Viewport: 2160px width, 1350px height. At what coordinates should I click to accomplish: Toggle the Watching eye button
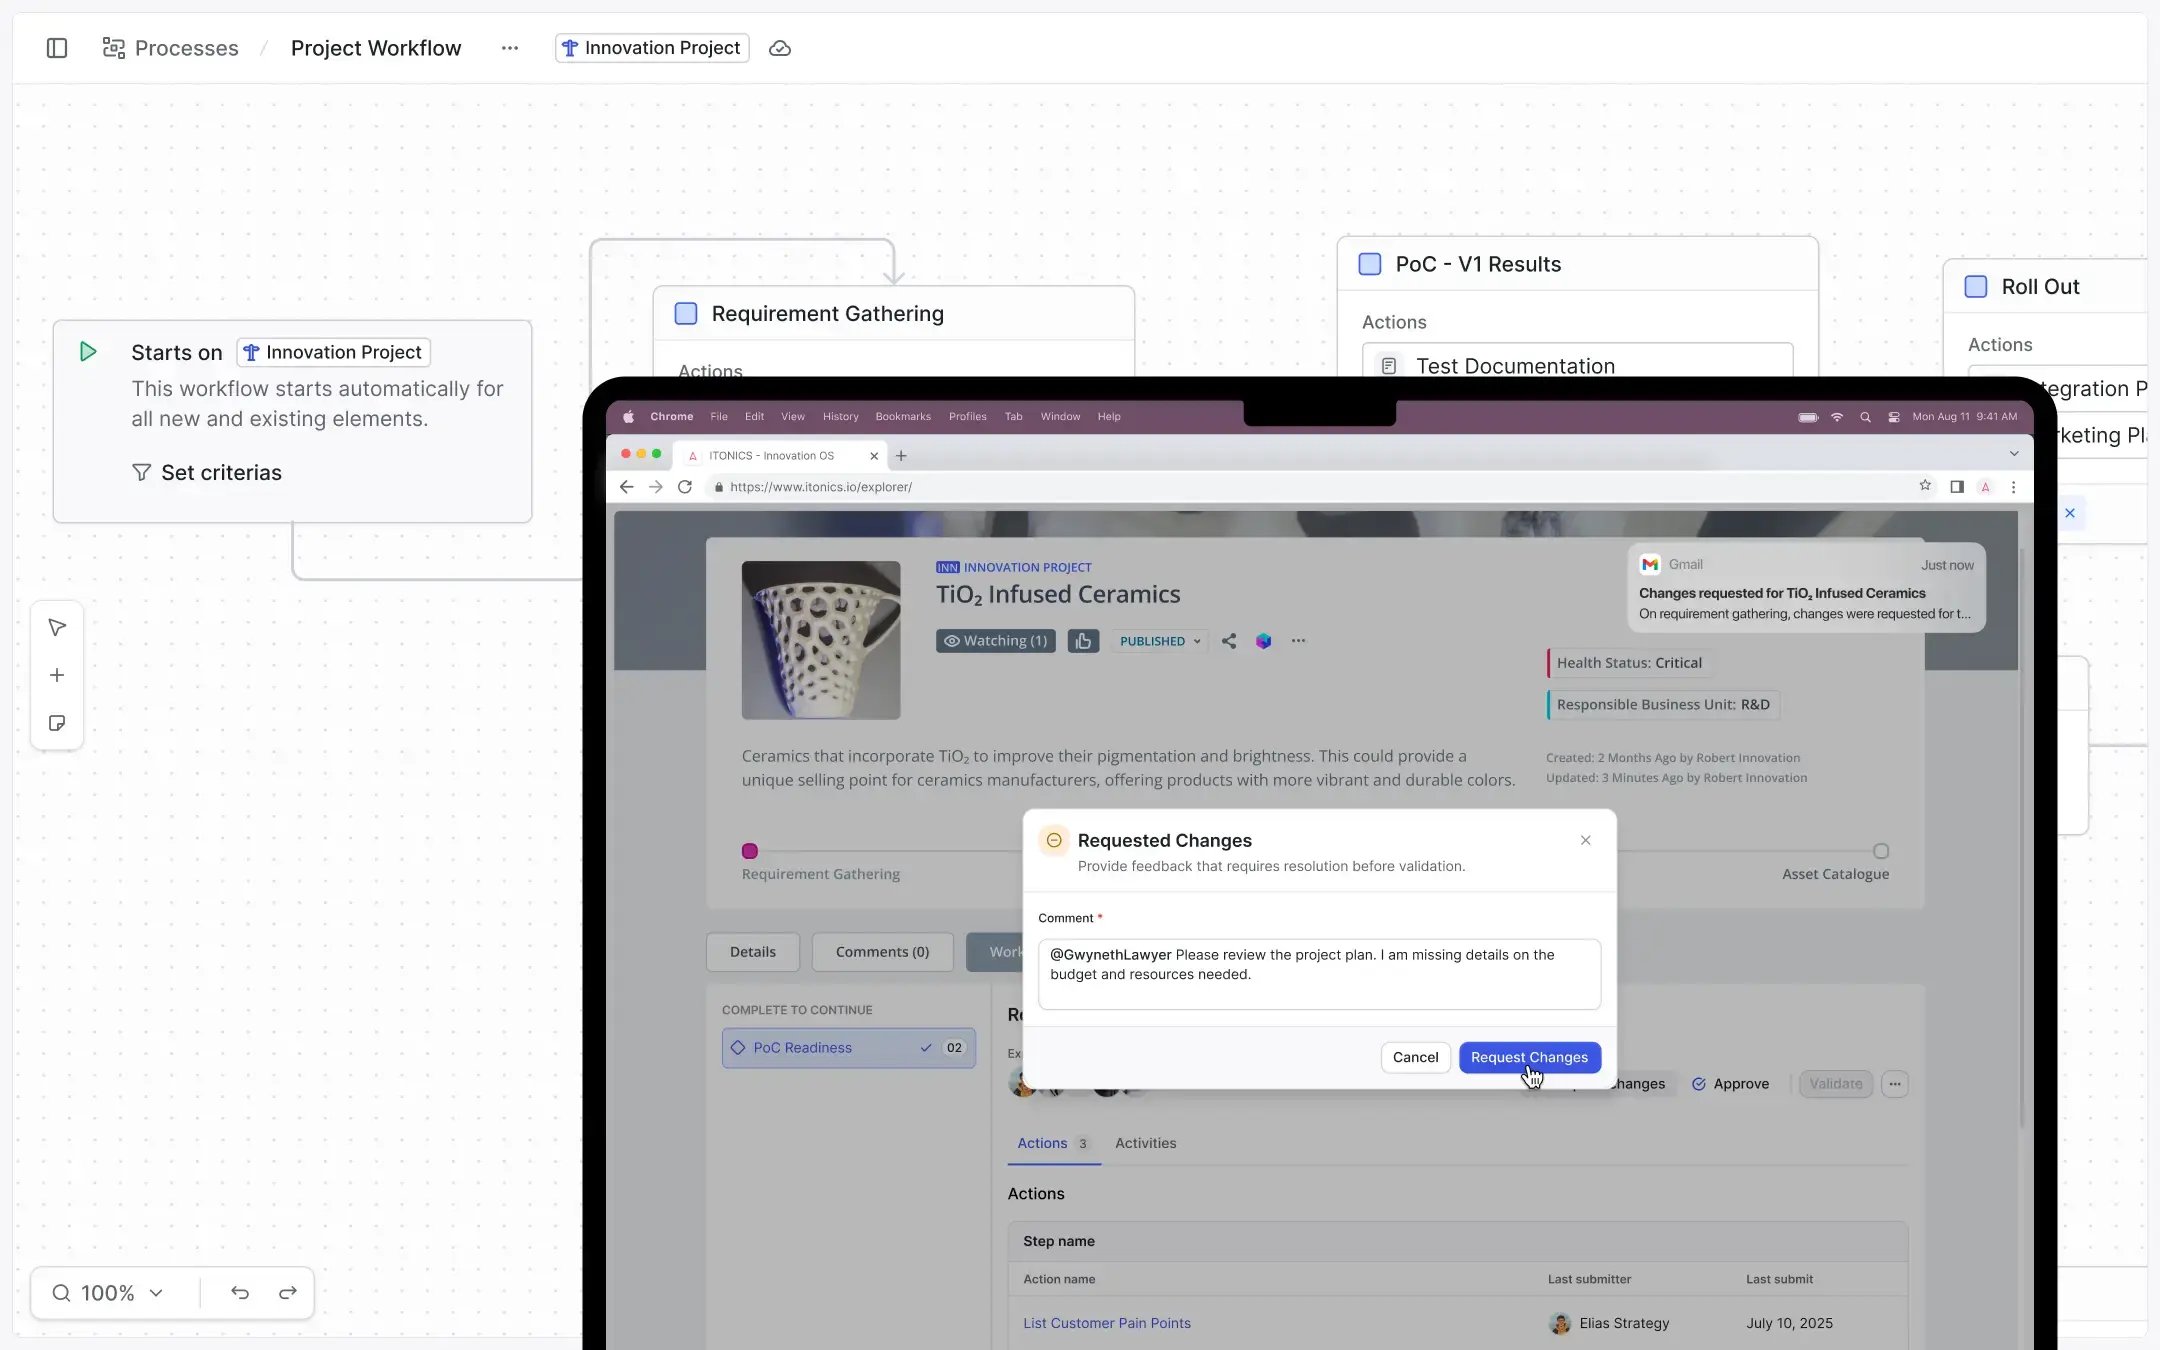pos(994,641)
